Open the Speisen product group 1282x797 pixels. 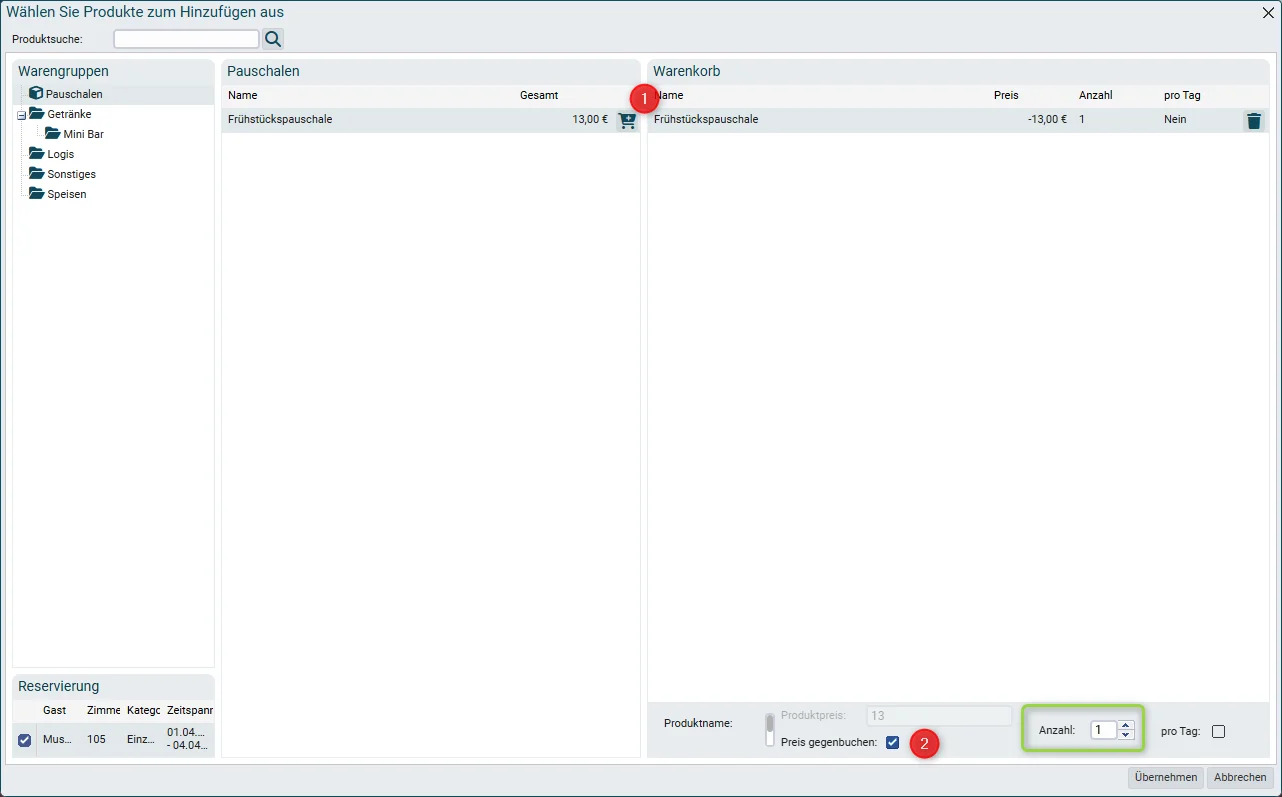(67, 194)
